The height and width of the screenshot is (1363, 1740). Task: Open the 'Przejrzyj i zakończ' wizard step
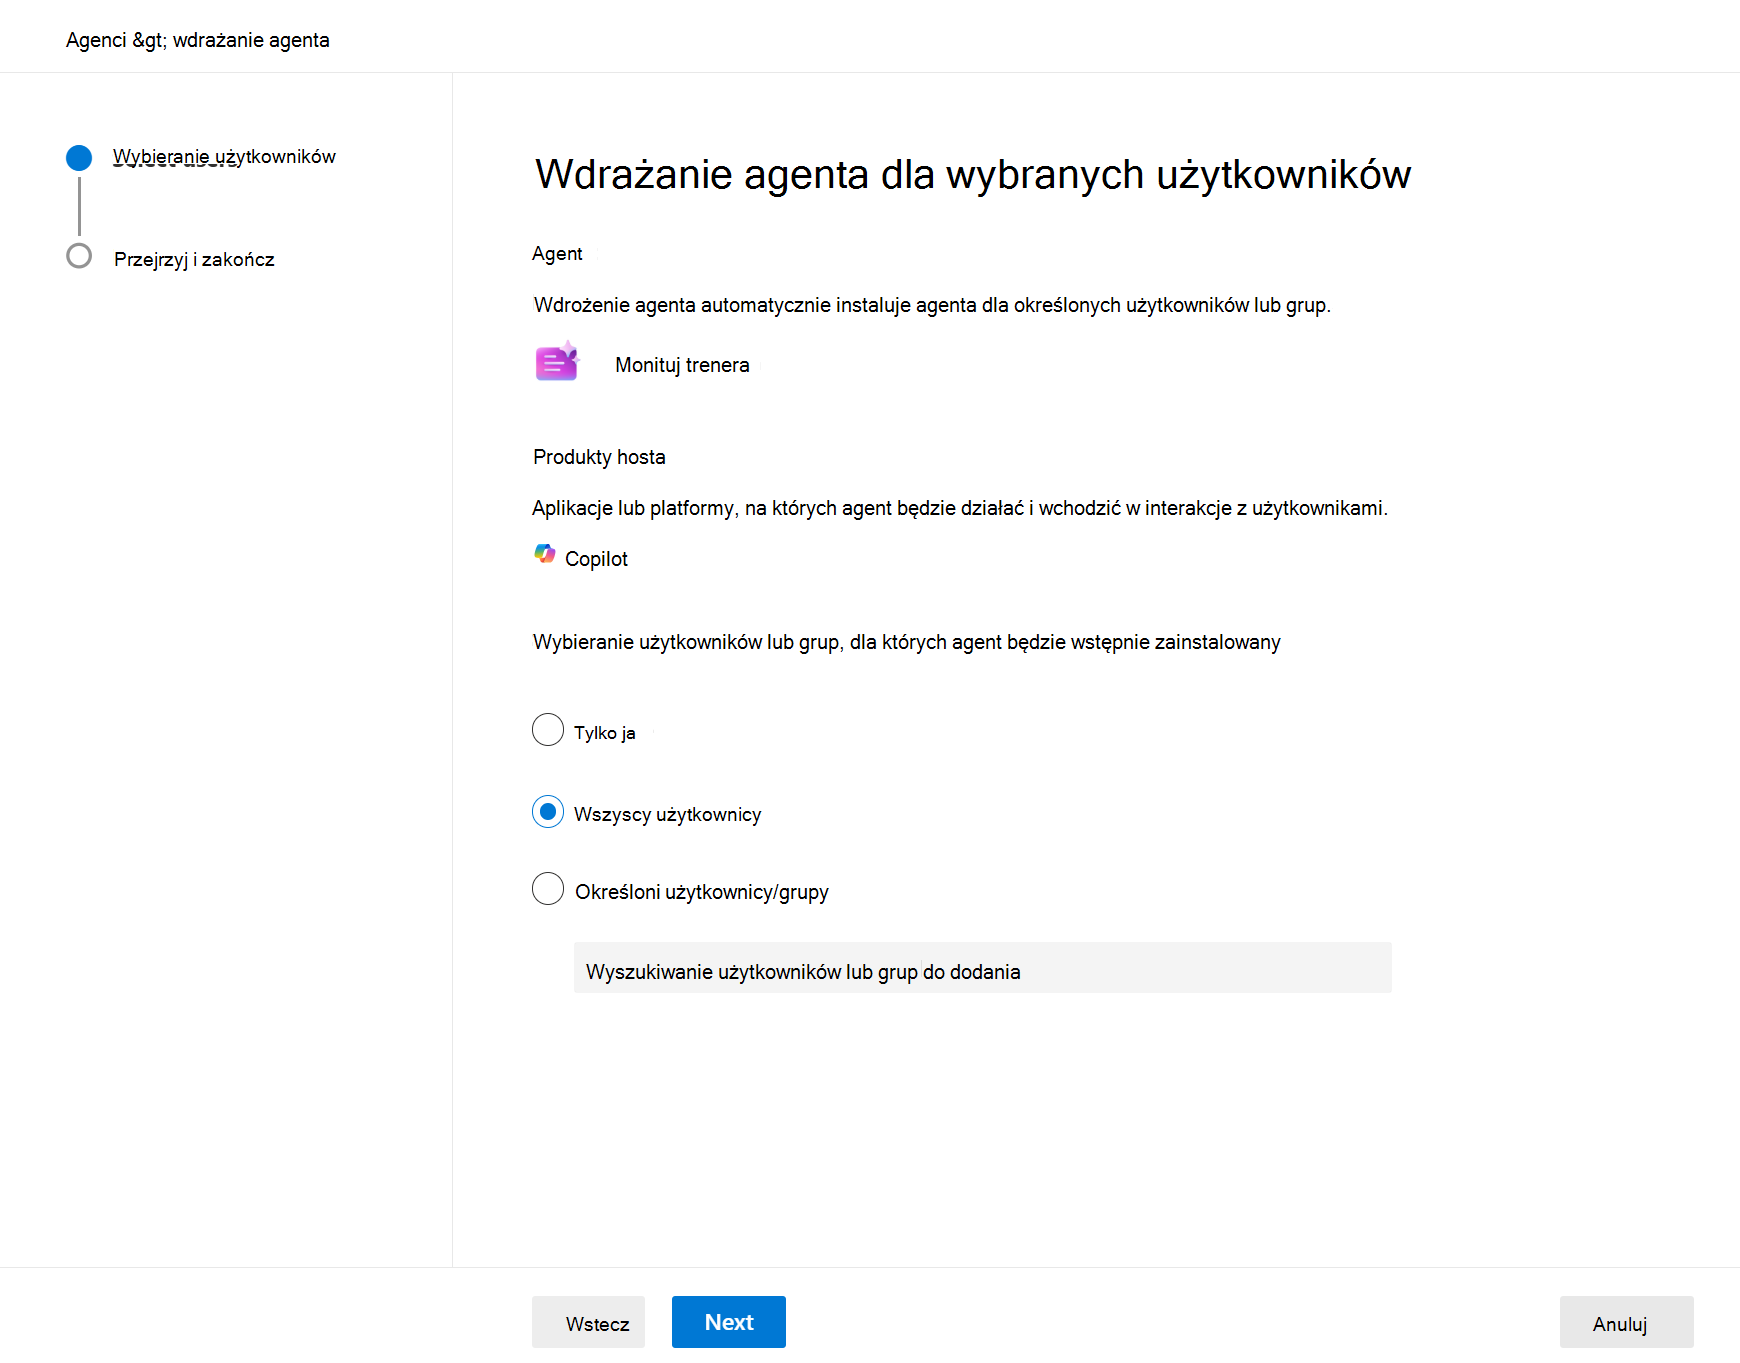[x=194, y=260]
